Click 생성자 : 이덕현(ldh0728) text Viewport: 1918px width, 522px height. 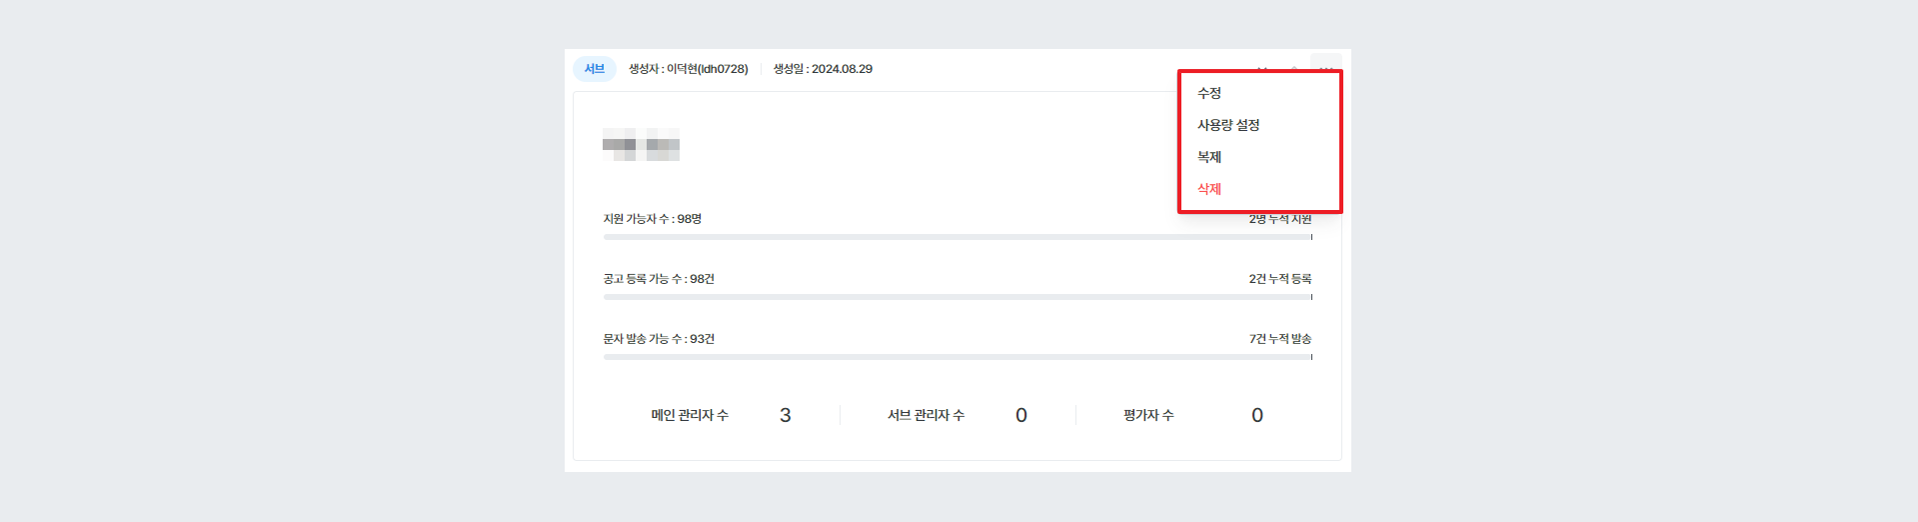[688, 69]
